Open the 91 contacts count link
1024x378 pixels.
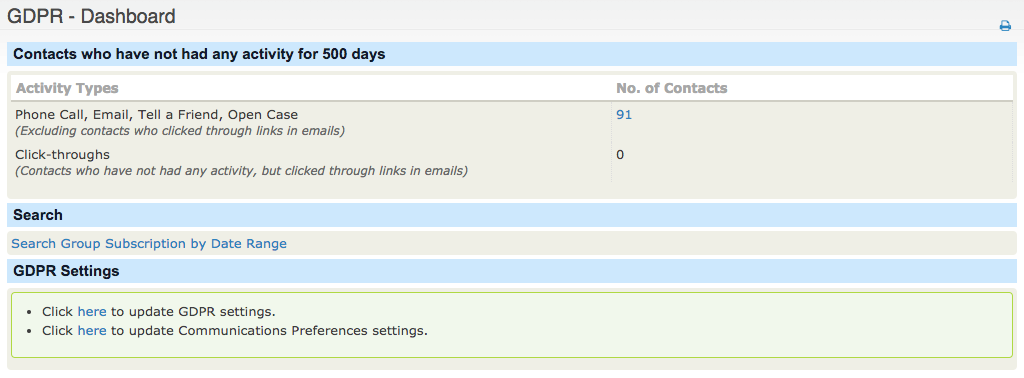(x=624, y=115)
